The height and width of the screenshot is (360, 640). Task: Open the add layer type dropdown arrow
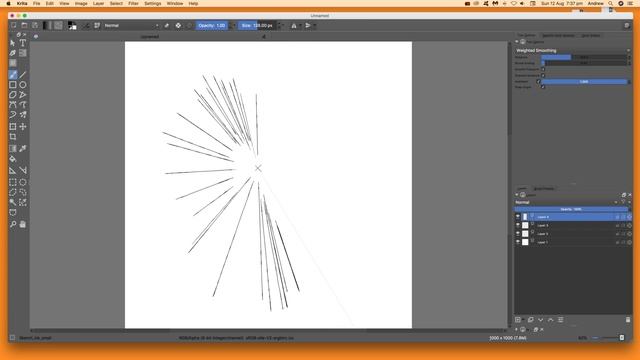pyautogui.click(x=524, y=320)
